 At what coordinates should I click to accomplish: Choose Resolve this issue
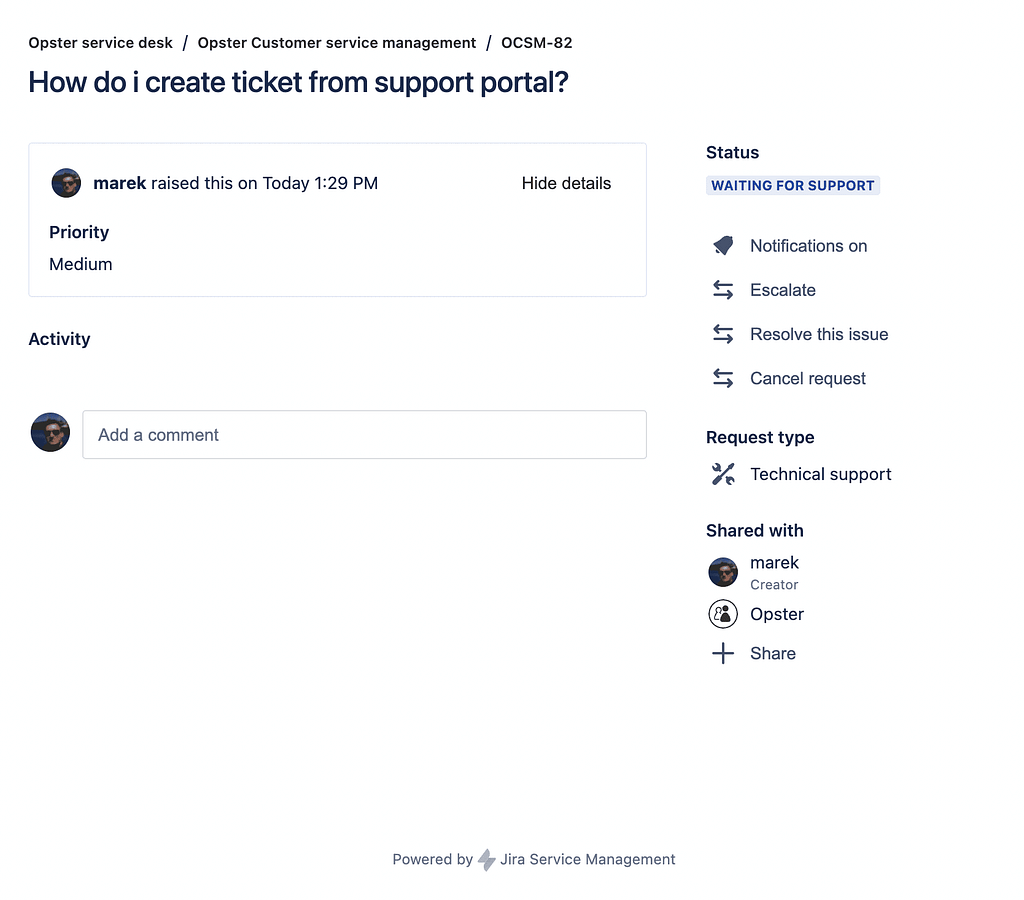[x=819, y=334]
